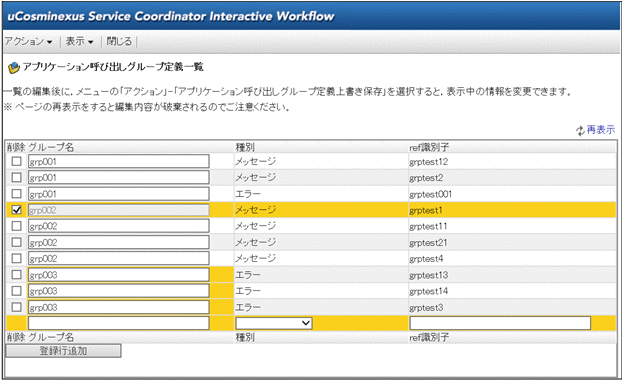
Task: Enable the delete checkbox for grptest13
Action: (16, 275)
